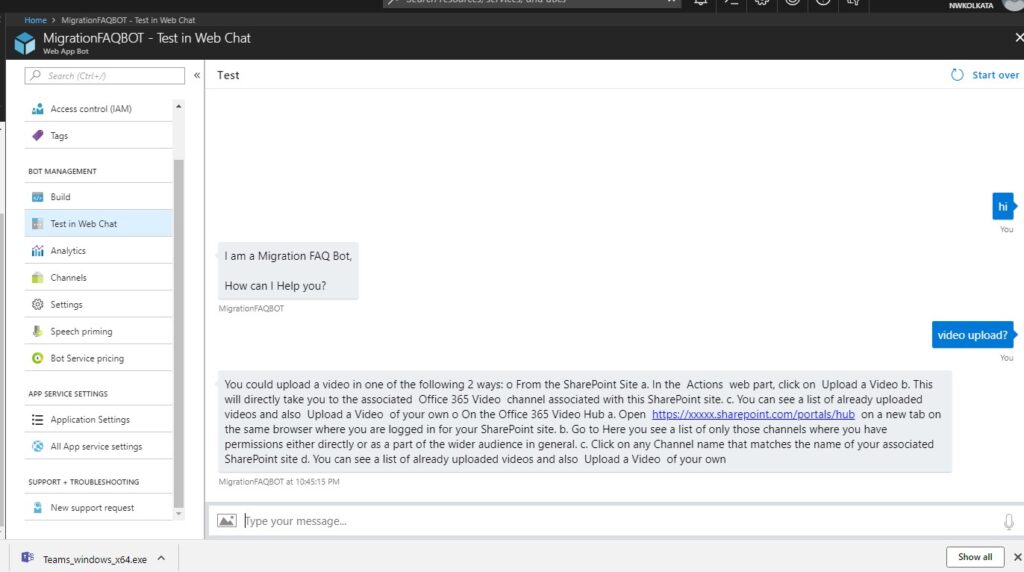Viewport: 1024px width, 572px height.
Task: Open the sharepoint.com/portals/hub link
Action: [x=753, y=414]
